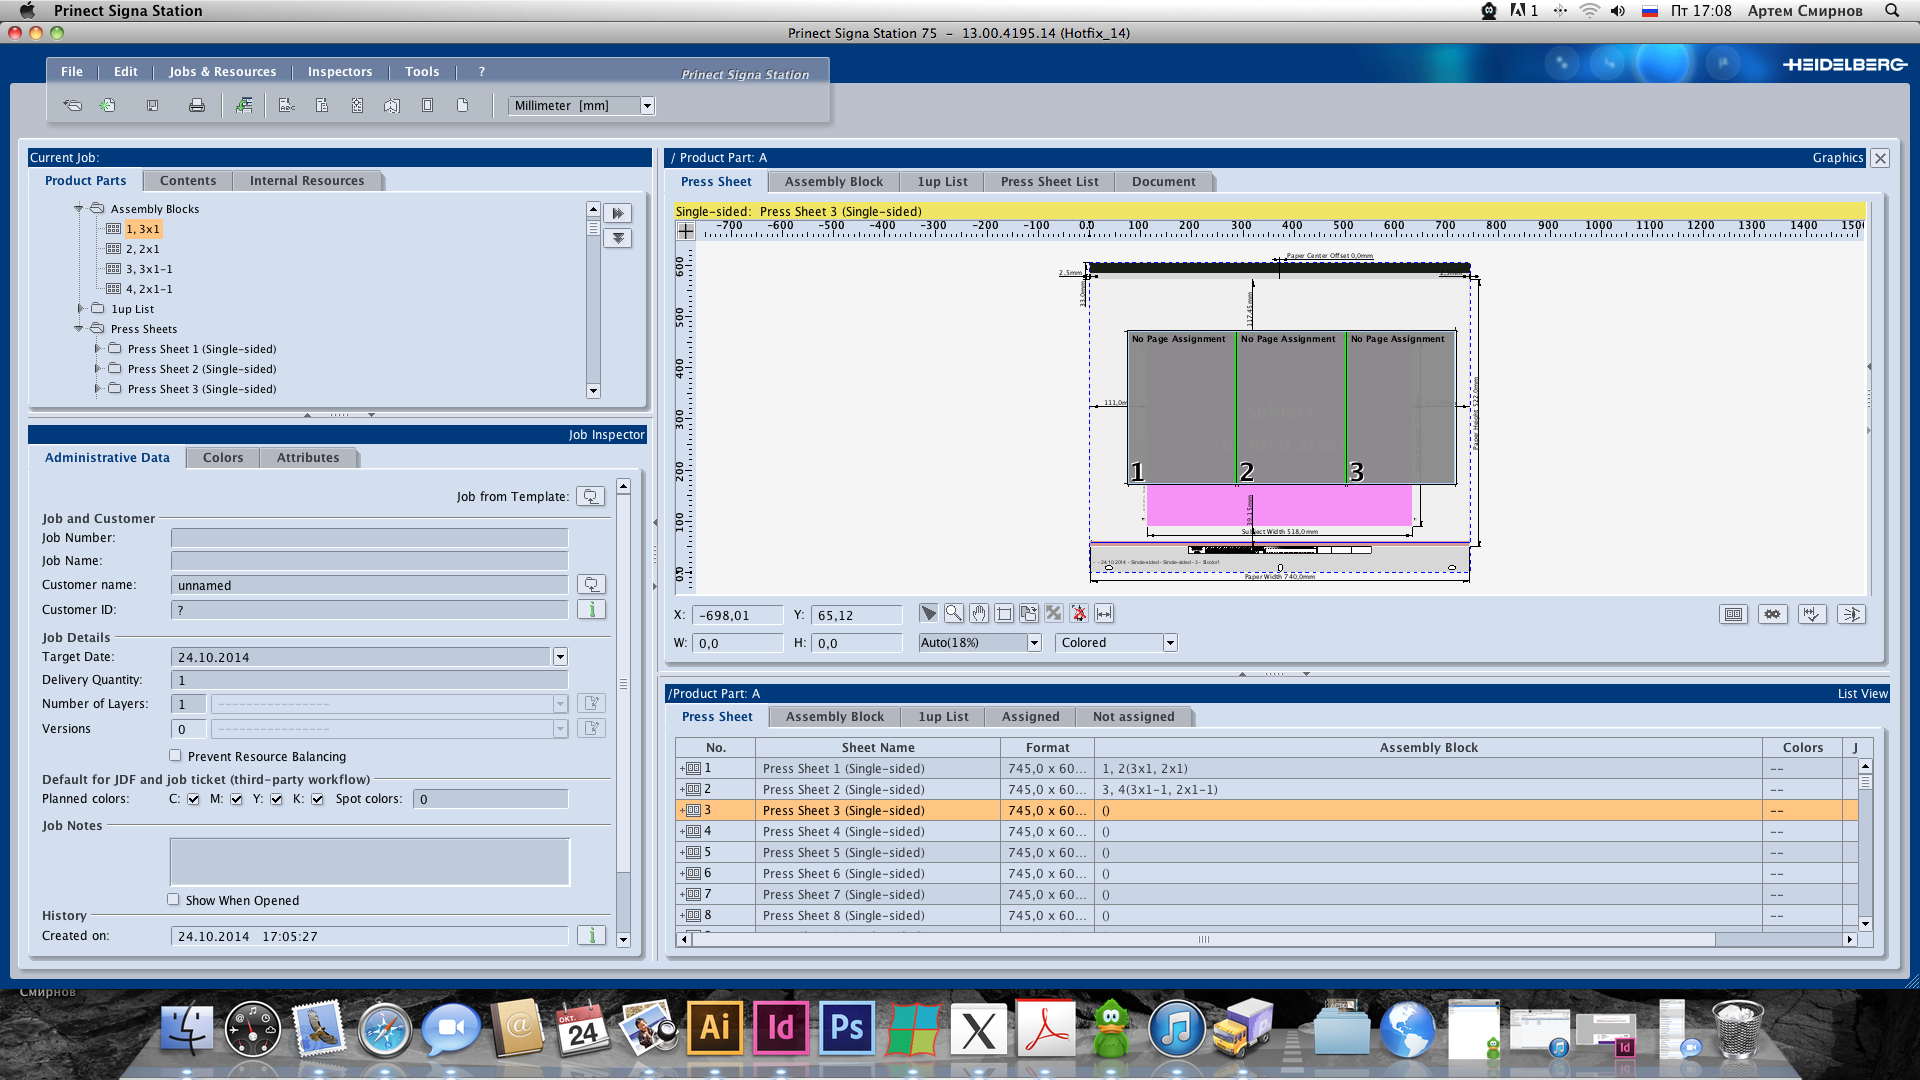Switch to the Internal Resources tab
The image size is (1920, 1080).
coord(307,181)
